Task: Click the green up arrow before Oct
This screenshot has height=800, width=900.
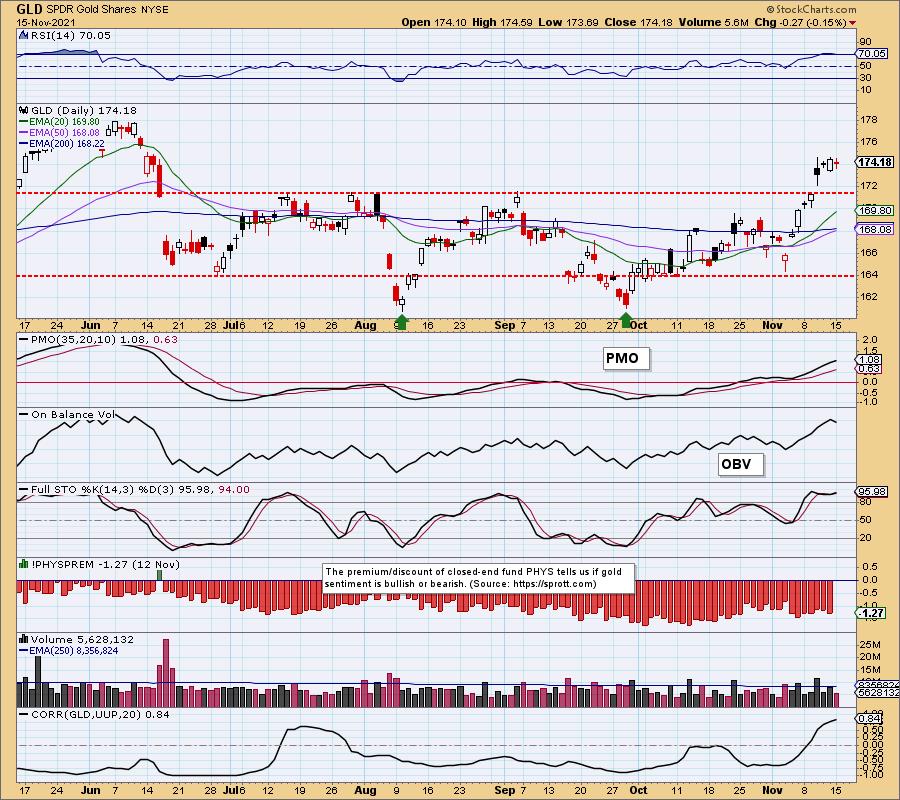Action: coord(626,319)
